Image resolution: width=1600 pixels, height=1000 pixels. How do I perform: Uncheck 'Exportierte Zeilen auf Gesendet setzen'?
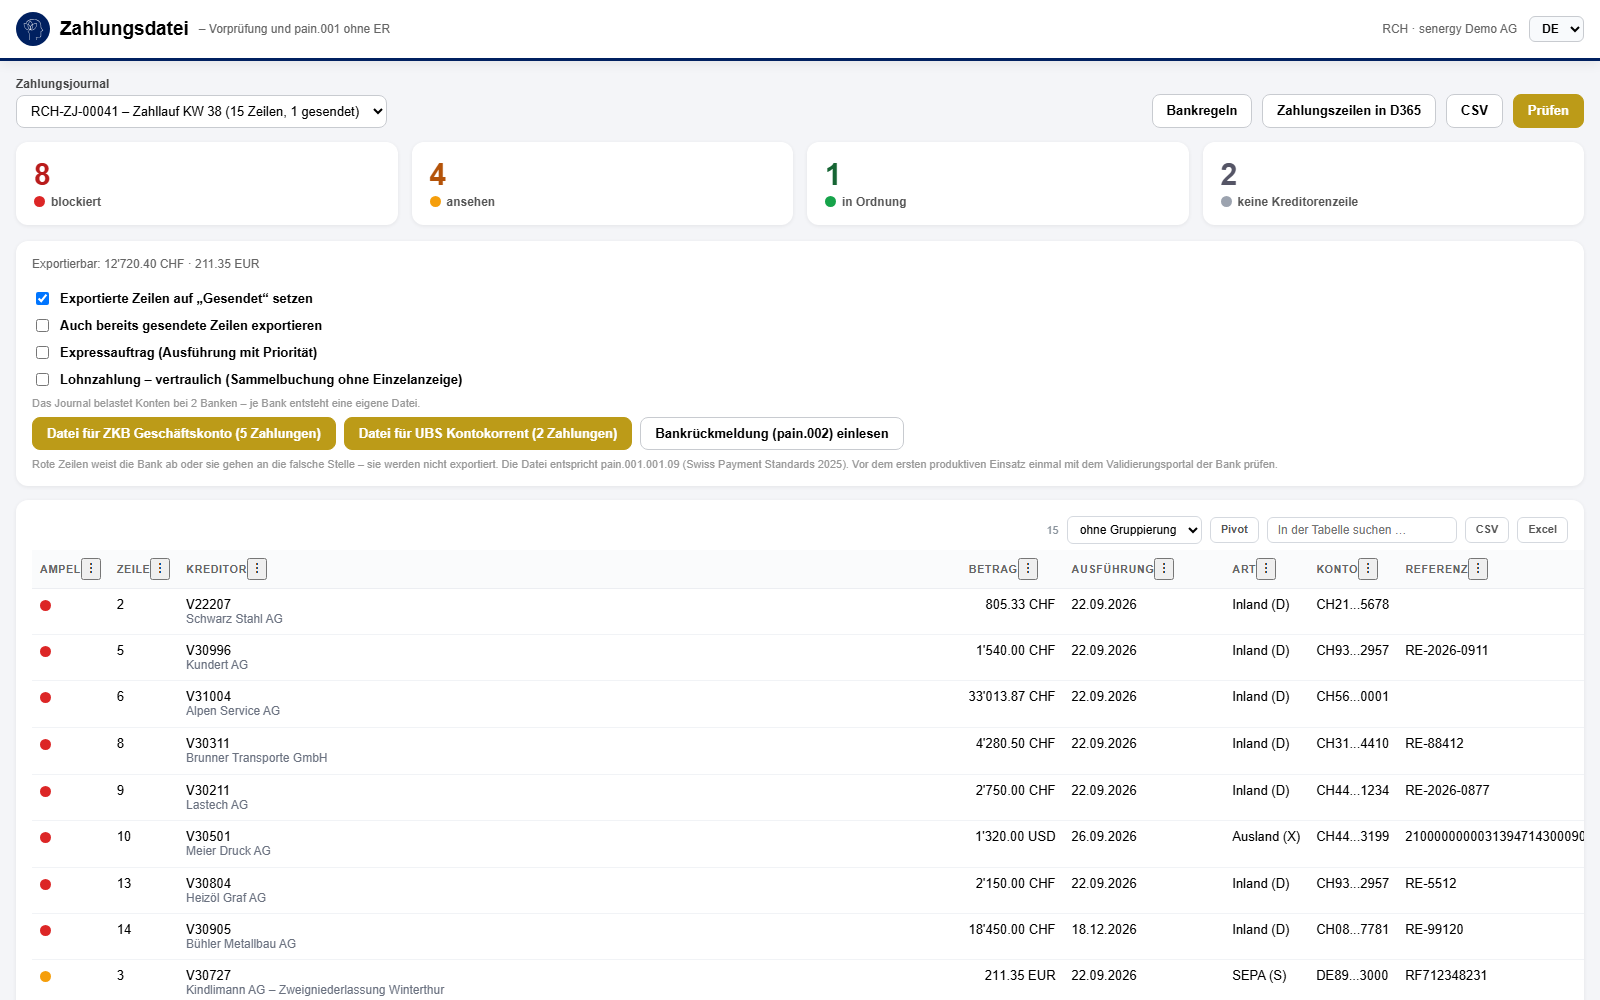(x=42, y=298)
